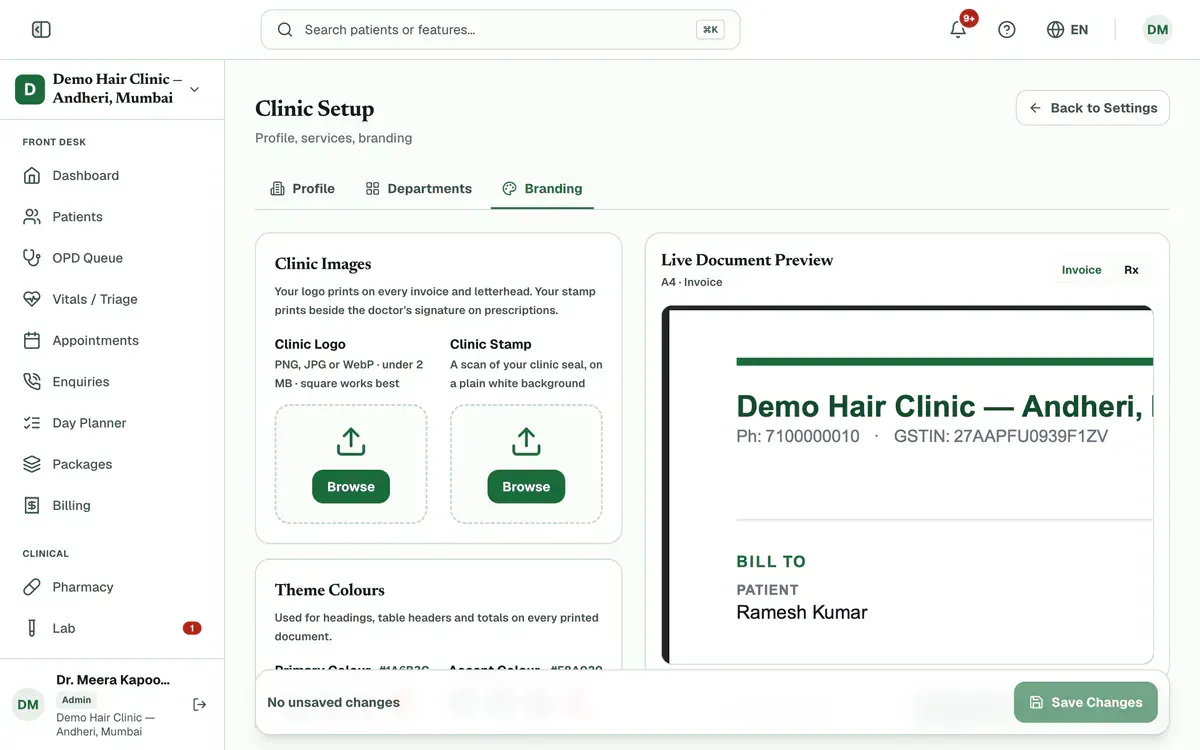Click the "Theme Colours" section heading
This screenshot has height=750, width=1200.
pos(329,590)
